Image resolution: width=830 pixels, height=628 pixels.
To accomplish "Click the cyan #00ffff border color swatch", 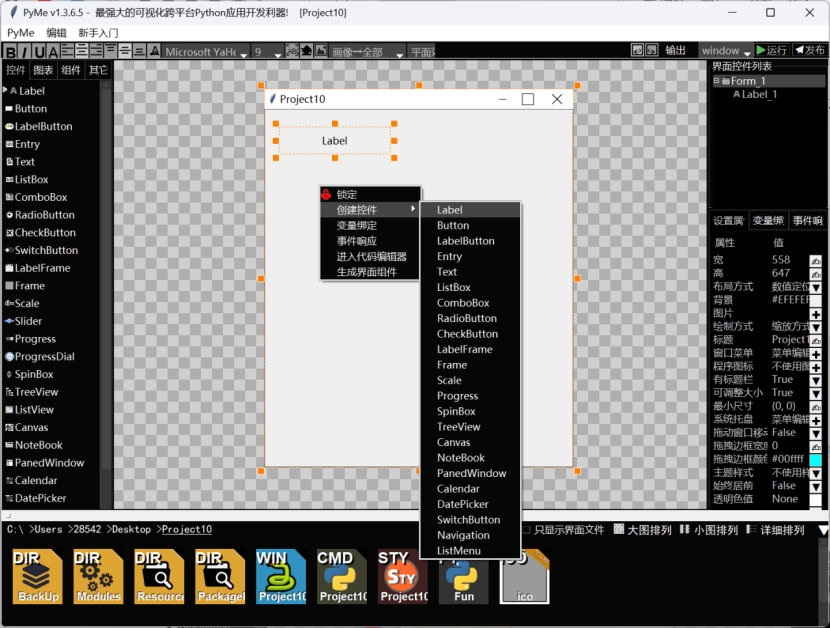I will [816, 460].
